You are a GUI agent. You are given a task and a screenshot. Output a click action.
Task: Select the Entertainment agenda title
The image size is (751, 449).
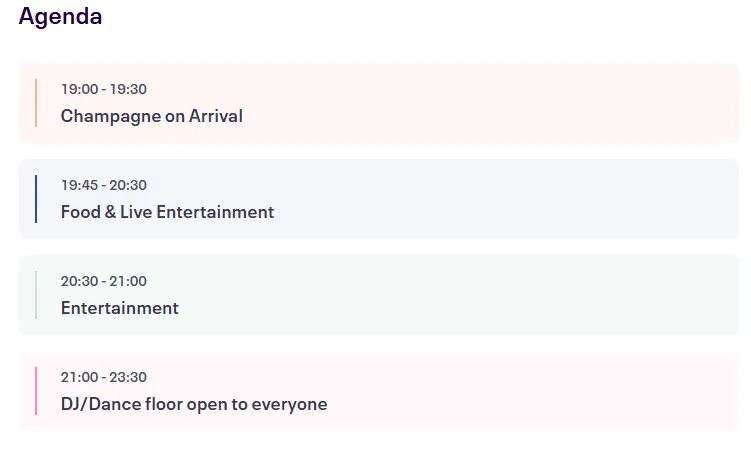pos(119,308)
